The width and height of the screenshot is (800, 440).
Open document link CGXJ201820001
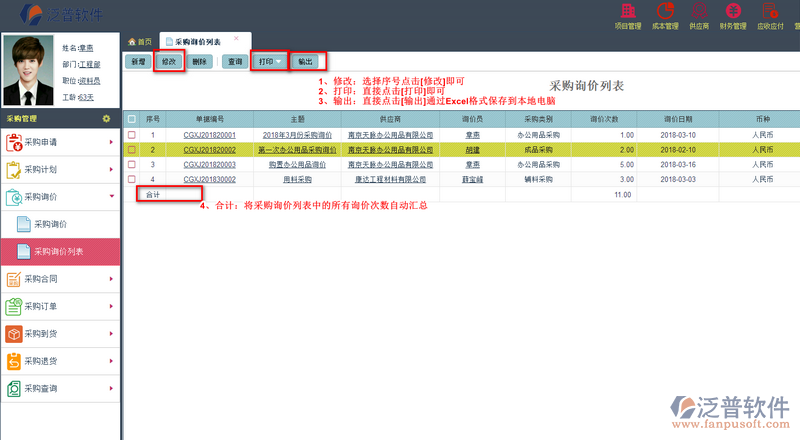click(x=210, y=135)
